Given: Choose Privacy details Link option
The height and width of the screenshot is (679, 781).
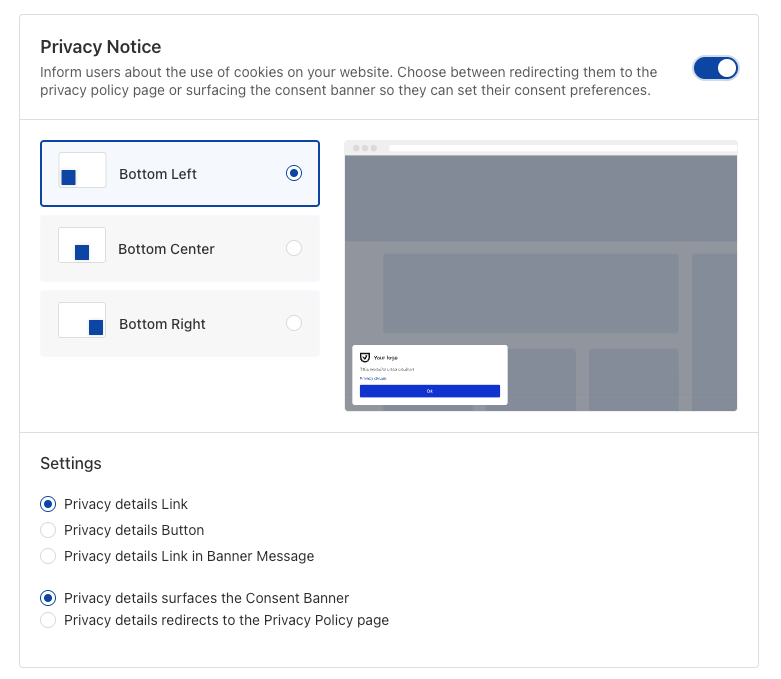Looking at the screenshot, I should [x=48, y=504].
